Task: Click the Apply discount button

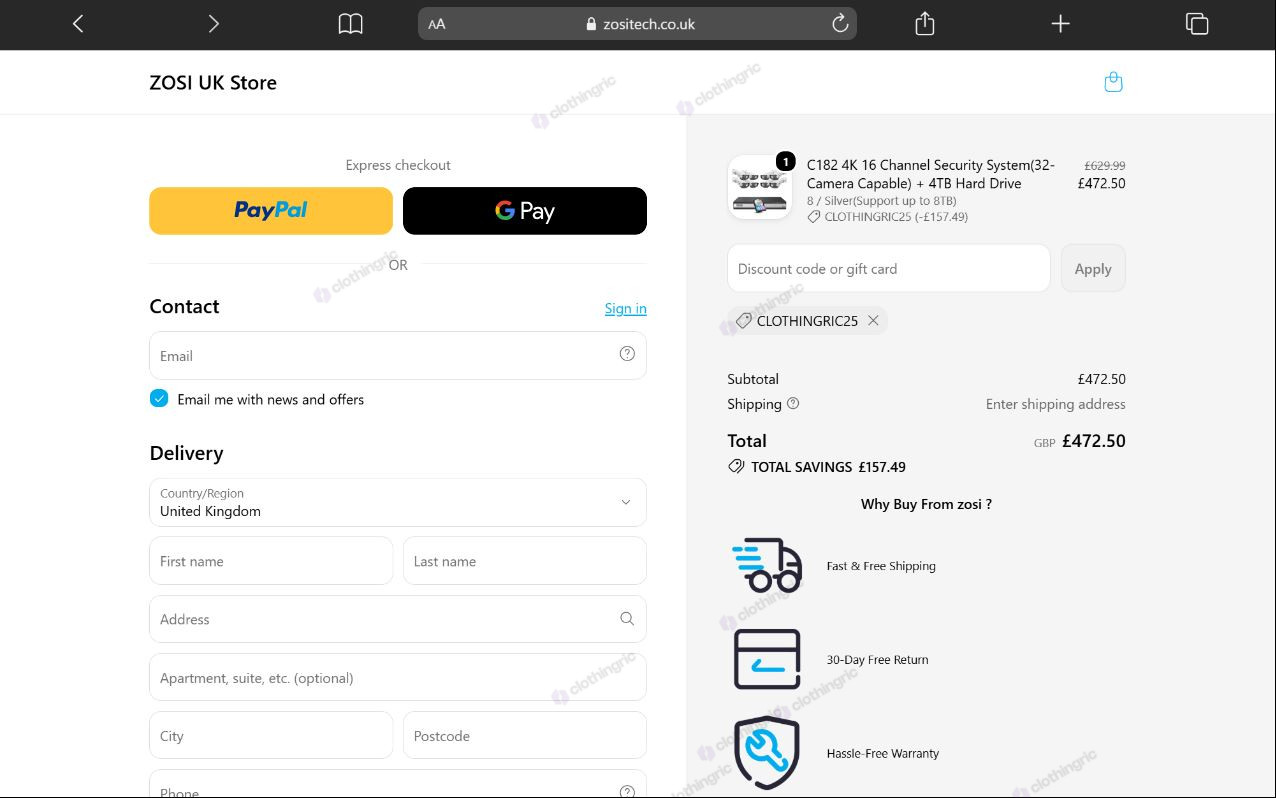Action: [x=1093, y=269]
